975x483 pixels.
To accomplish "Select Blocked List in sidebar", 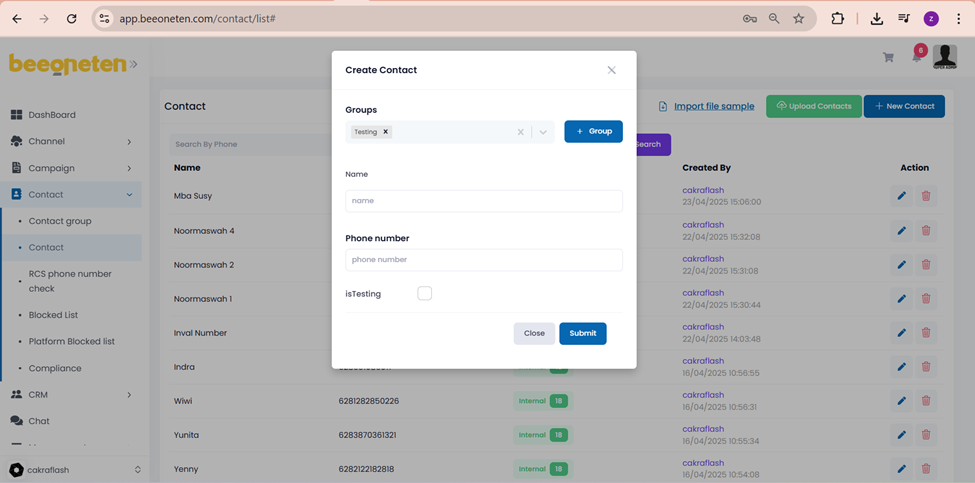I will [x=53, y=315].
